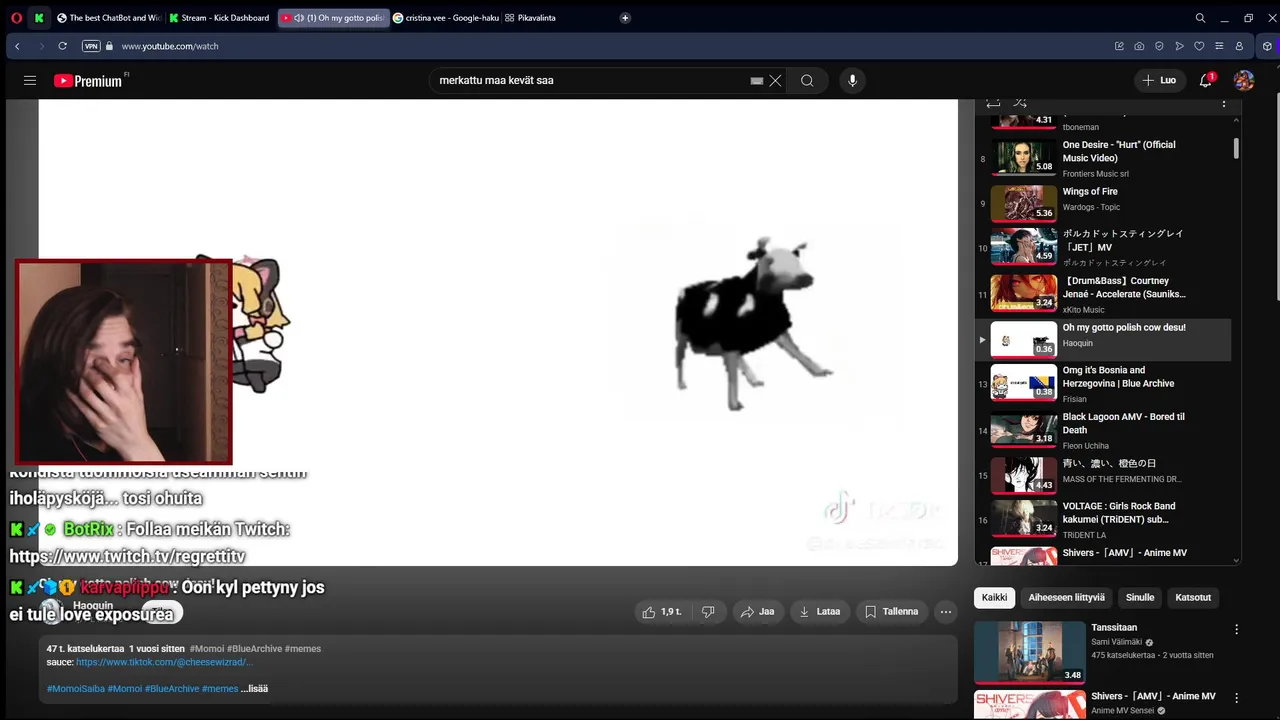
Task: Expand description with ...lisää
Action: tap(254, 688)
